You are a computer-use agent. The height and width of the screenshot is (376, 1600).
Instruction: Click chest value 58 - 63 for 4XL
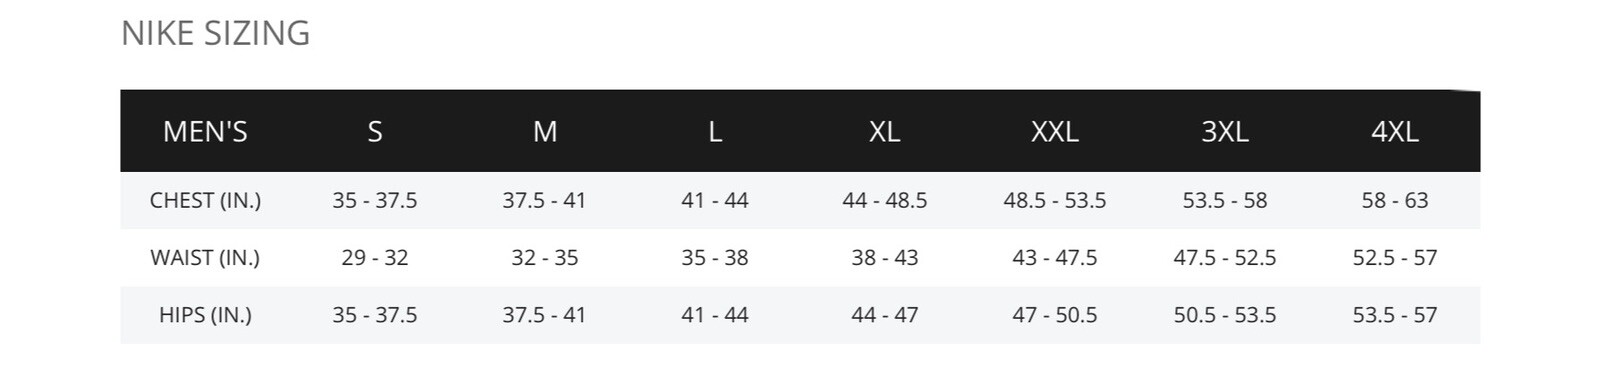pos(1395,200)
